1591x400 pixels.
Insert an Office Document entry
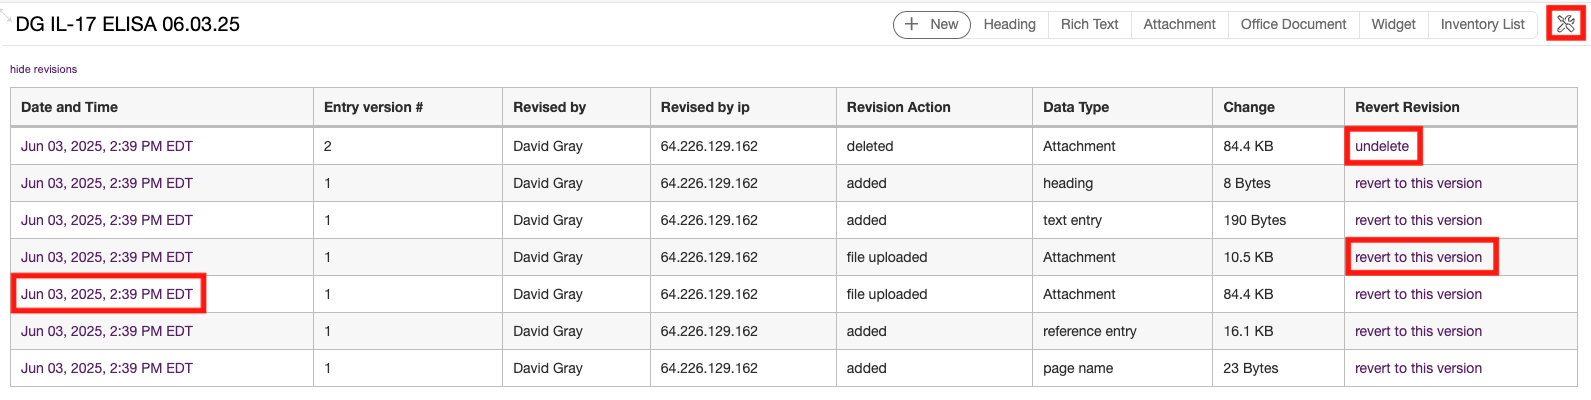1293,24
